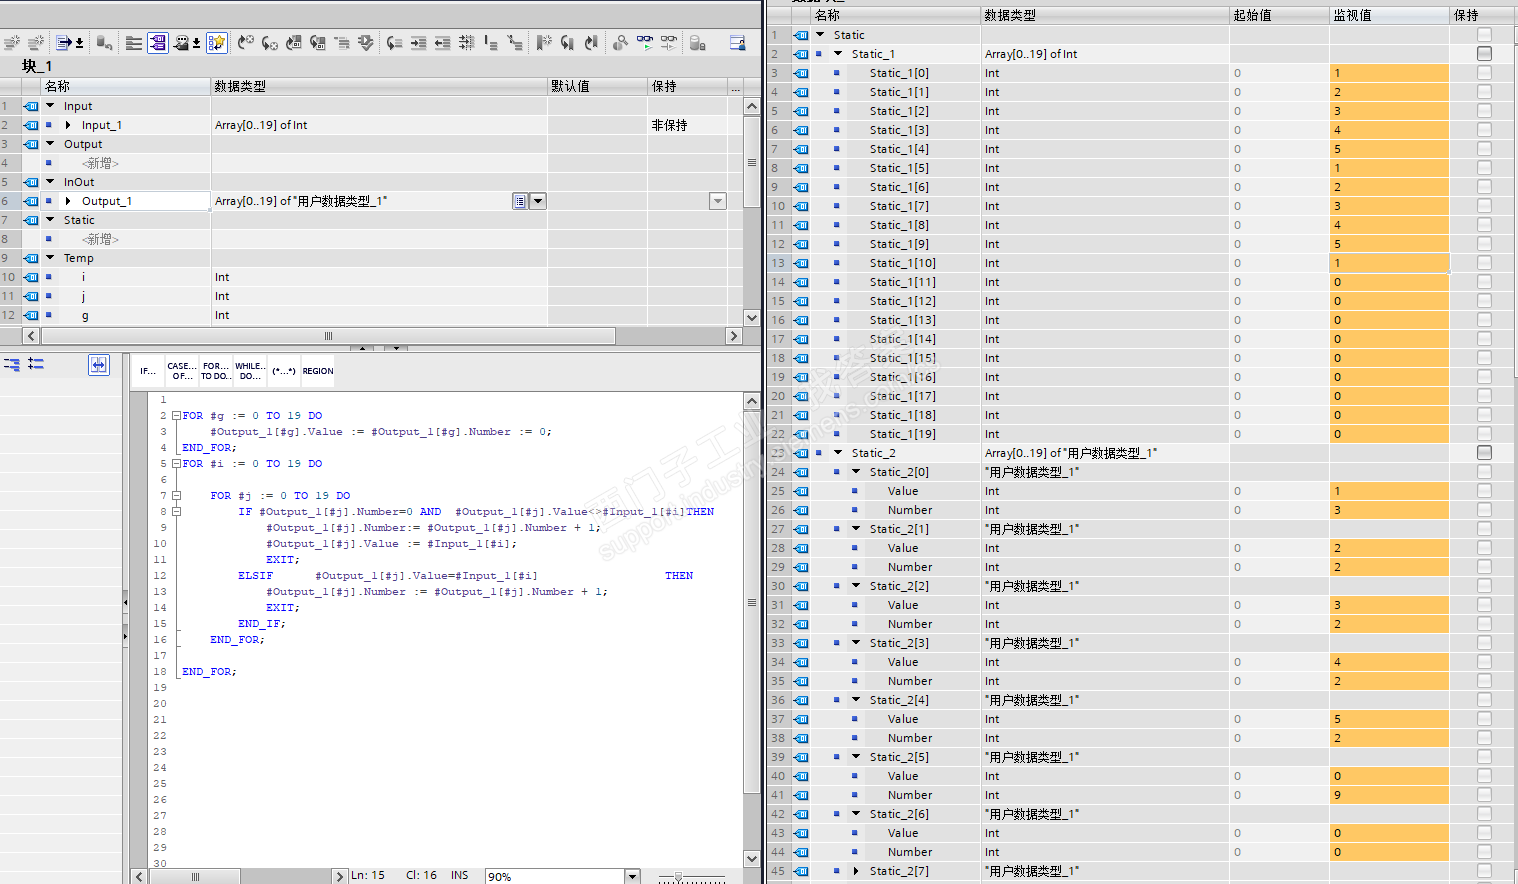Open the zoom percentage dropdown
The width and height of the screenshot is (1518, 884).
632,876
